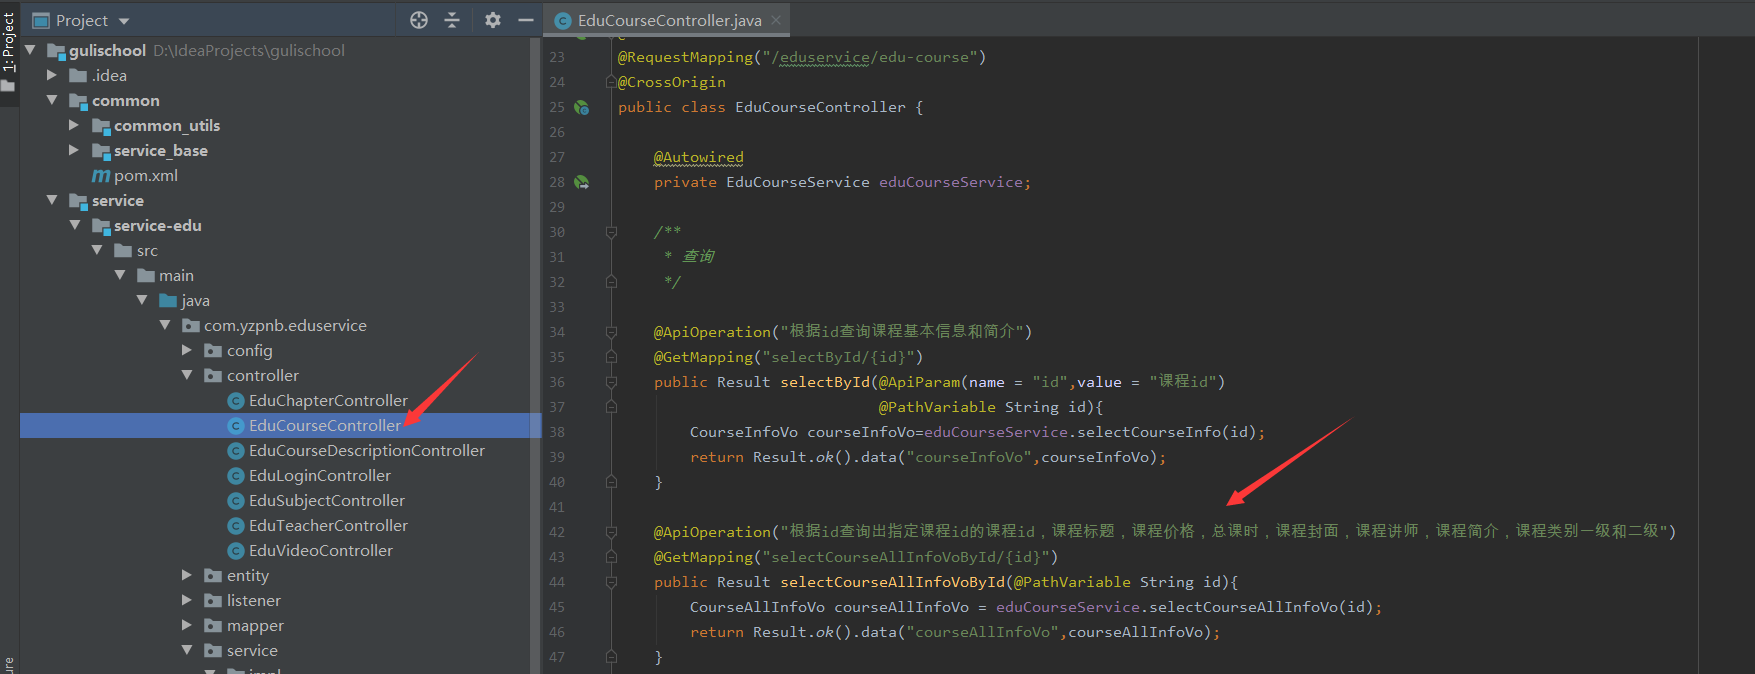This screenshot has height=674, width=1755.
Task: Collapse the main folder
Action: click(120, 275)
